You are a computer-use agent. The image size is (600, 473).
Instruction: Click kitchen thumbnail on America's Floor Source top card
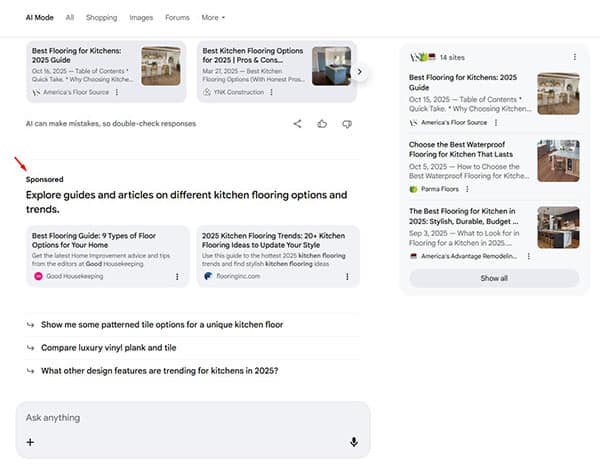(x=161, y=66)
